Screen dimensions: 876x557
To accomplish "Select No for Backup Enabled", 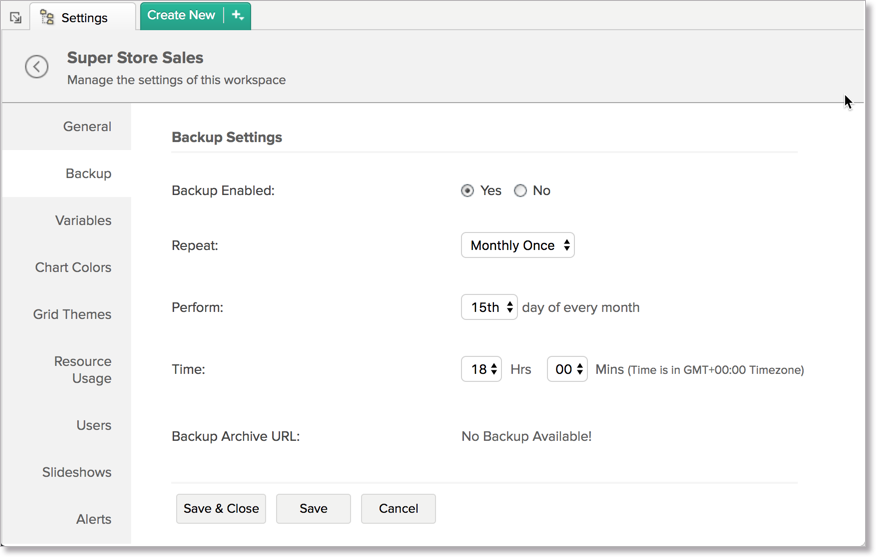I will click(x=520, y=191).
